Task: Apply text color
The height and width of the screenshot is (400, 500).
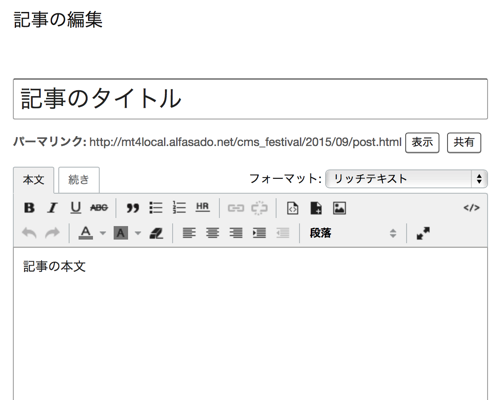Action: 86,233
